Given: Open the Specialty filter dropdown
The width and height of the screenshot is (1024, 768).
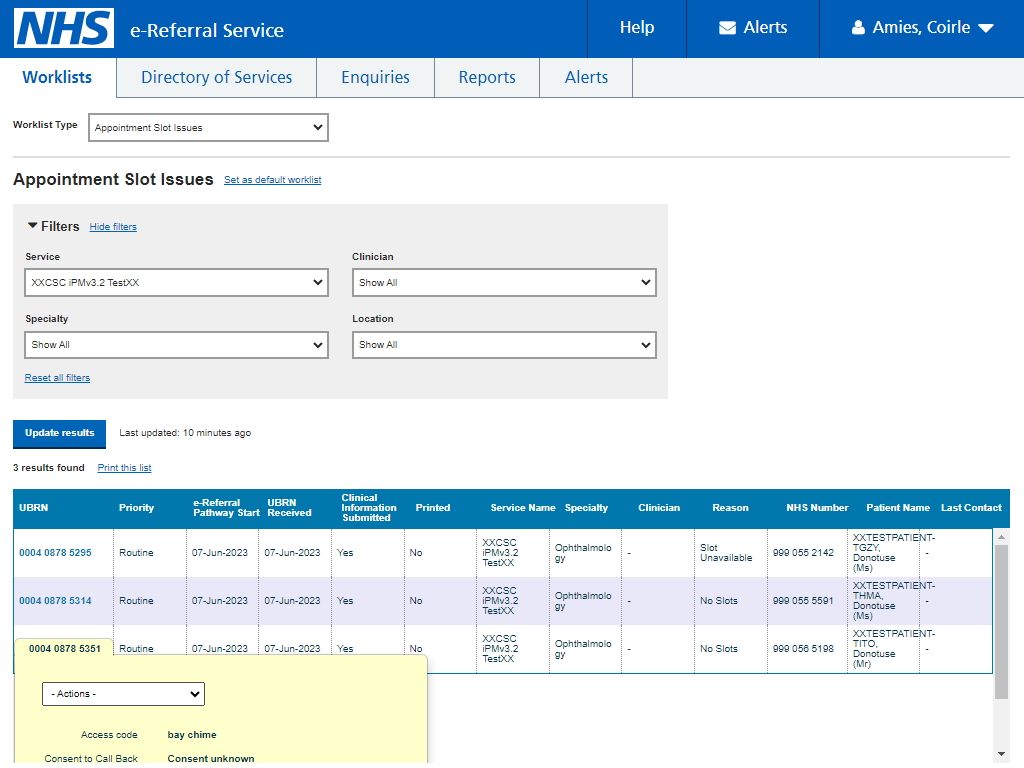Looking at the screenshot, I should click(176, 345).
